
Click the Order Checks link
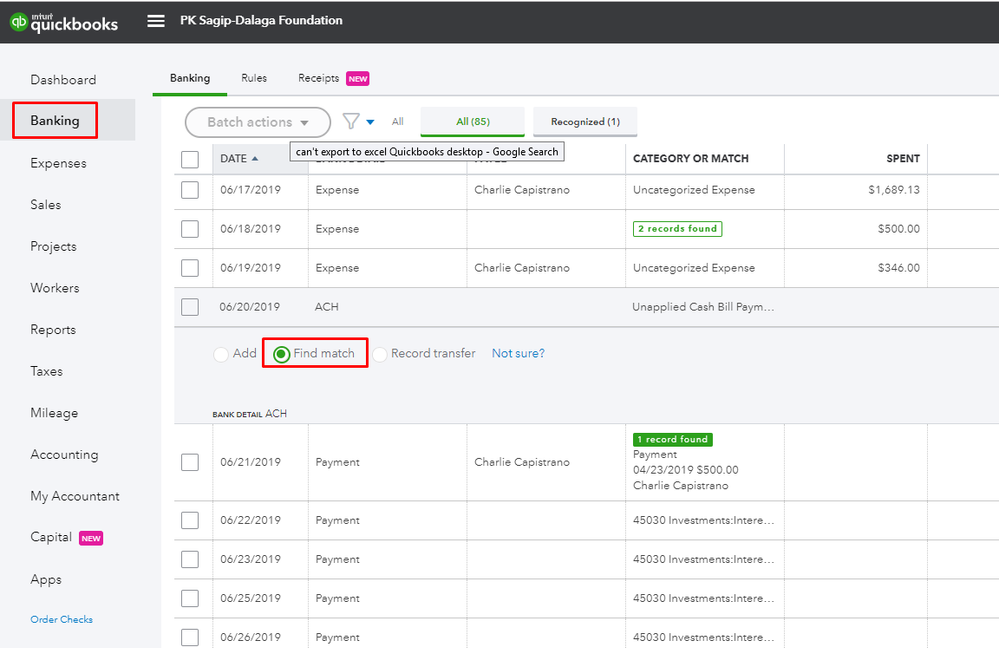coord(61,620)
